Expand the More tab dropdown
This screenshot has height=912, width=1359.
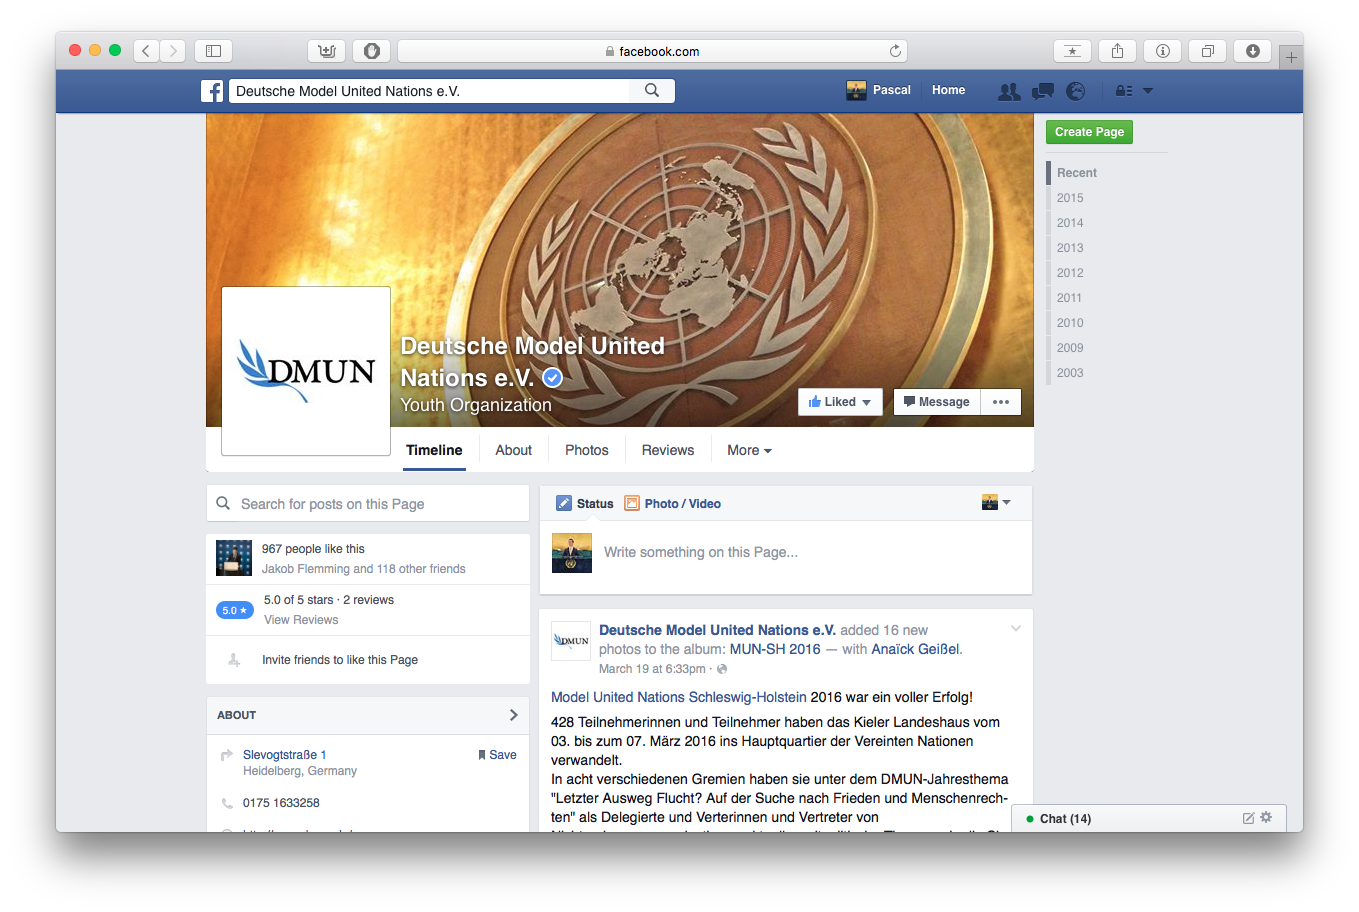coord(749,450)
